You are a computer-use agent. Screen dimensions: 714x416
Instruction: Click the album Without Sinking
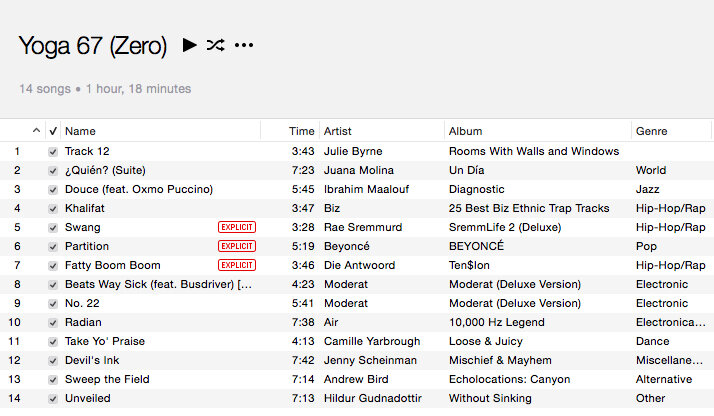pyautogui.click(x=490, y=398)
